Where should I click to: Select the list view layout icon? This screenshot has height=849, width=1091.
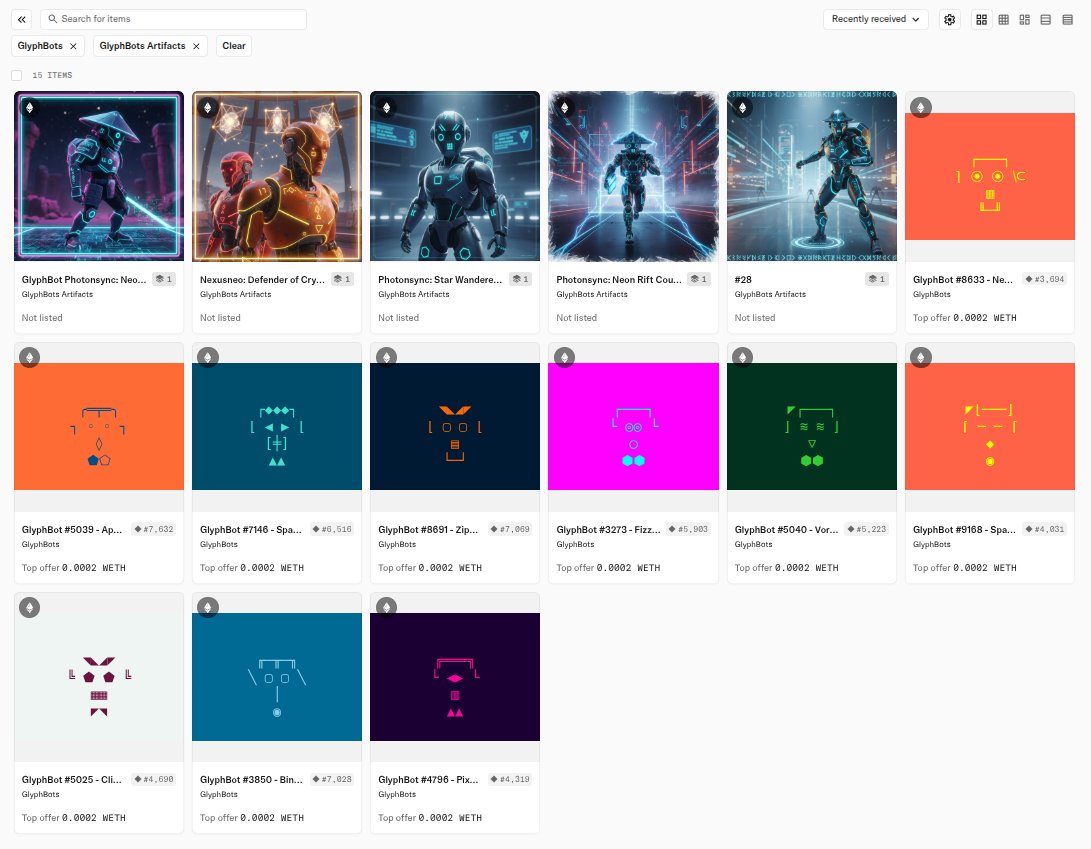coord(1046,19)
